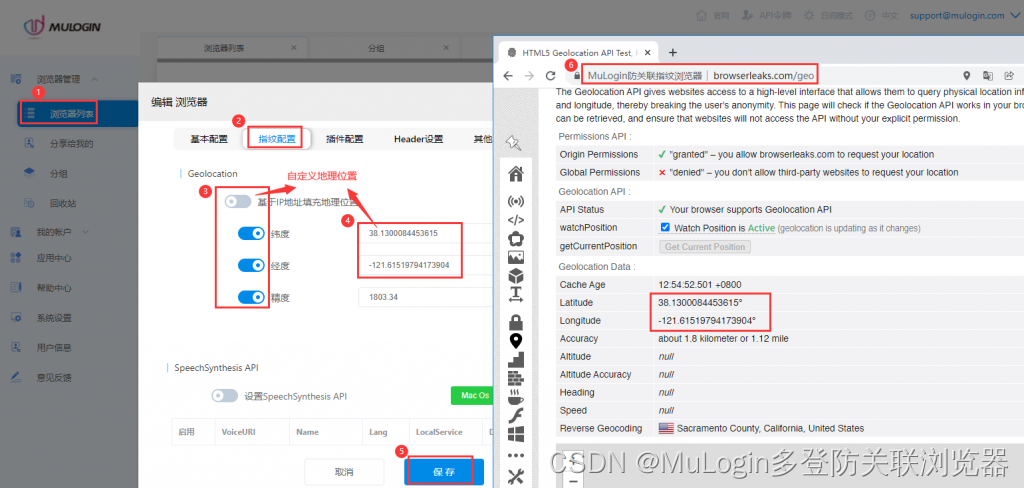
Task: Open the support@mulogin.com account dropdown
Action: pyautogui.click(x=965, y=15)
